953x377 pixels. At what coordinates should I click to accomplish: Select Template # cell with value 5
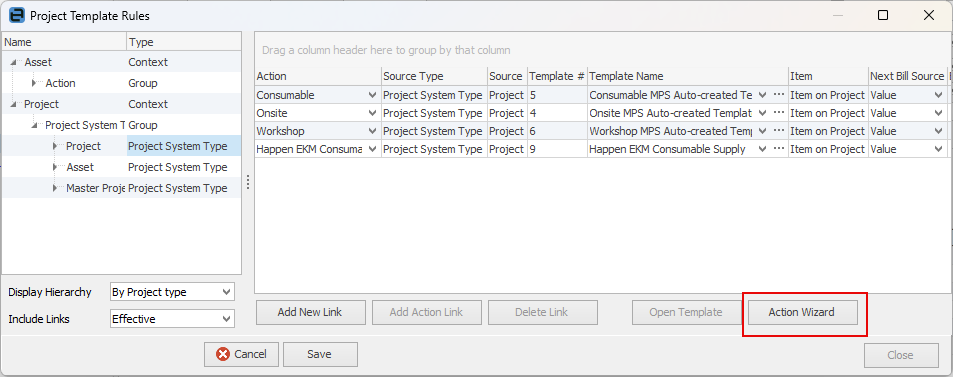[557, 95]
